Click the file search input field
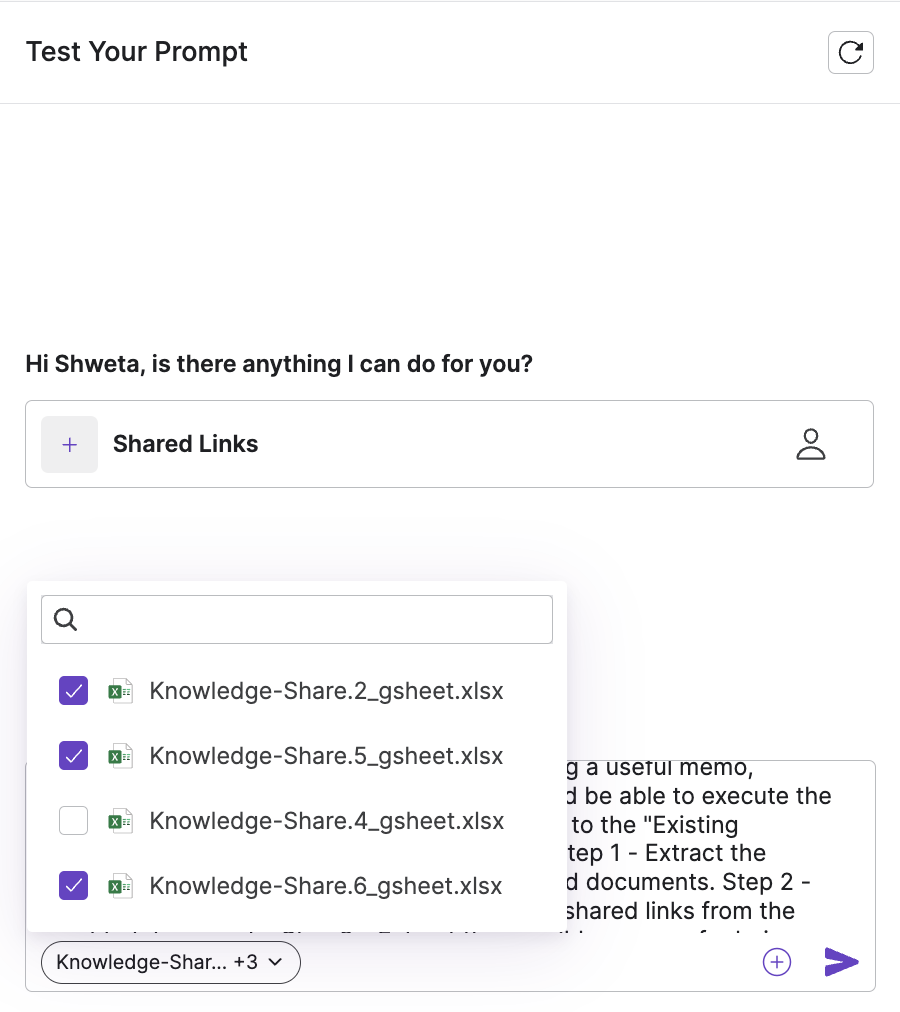 pyautogui.click(x=310, y=620)
